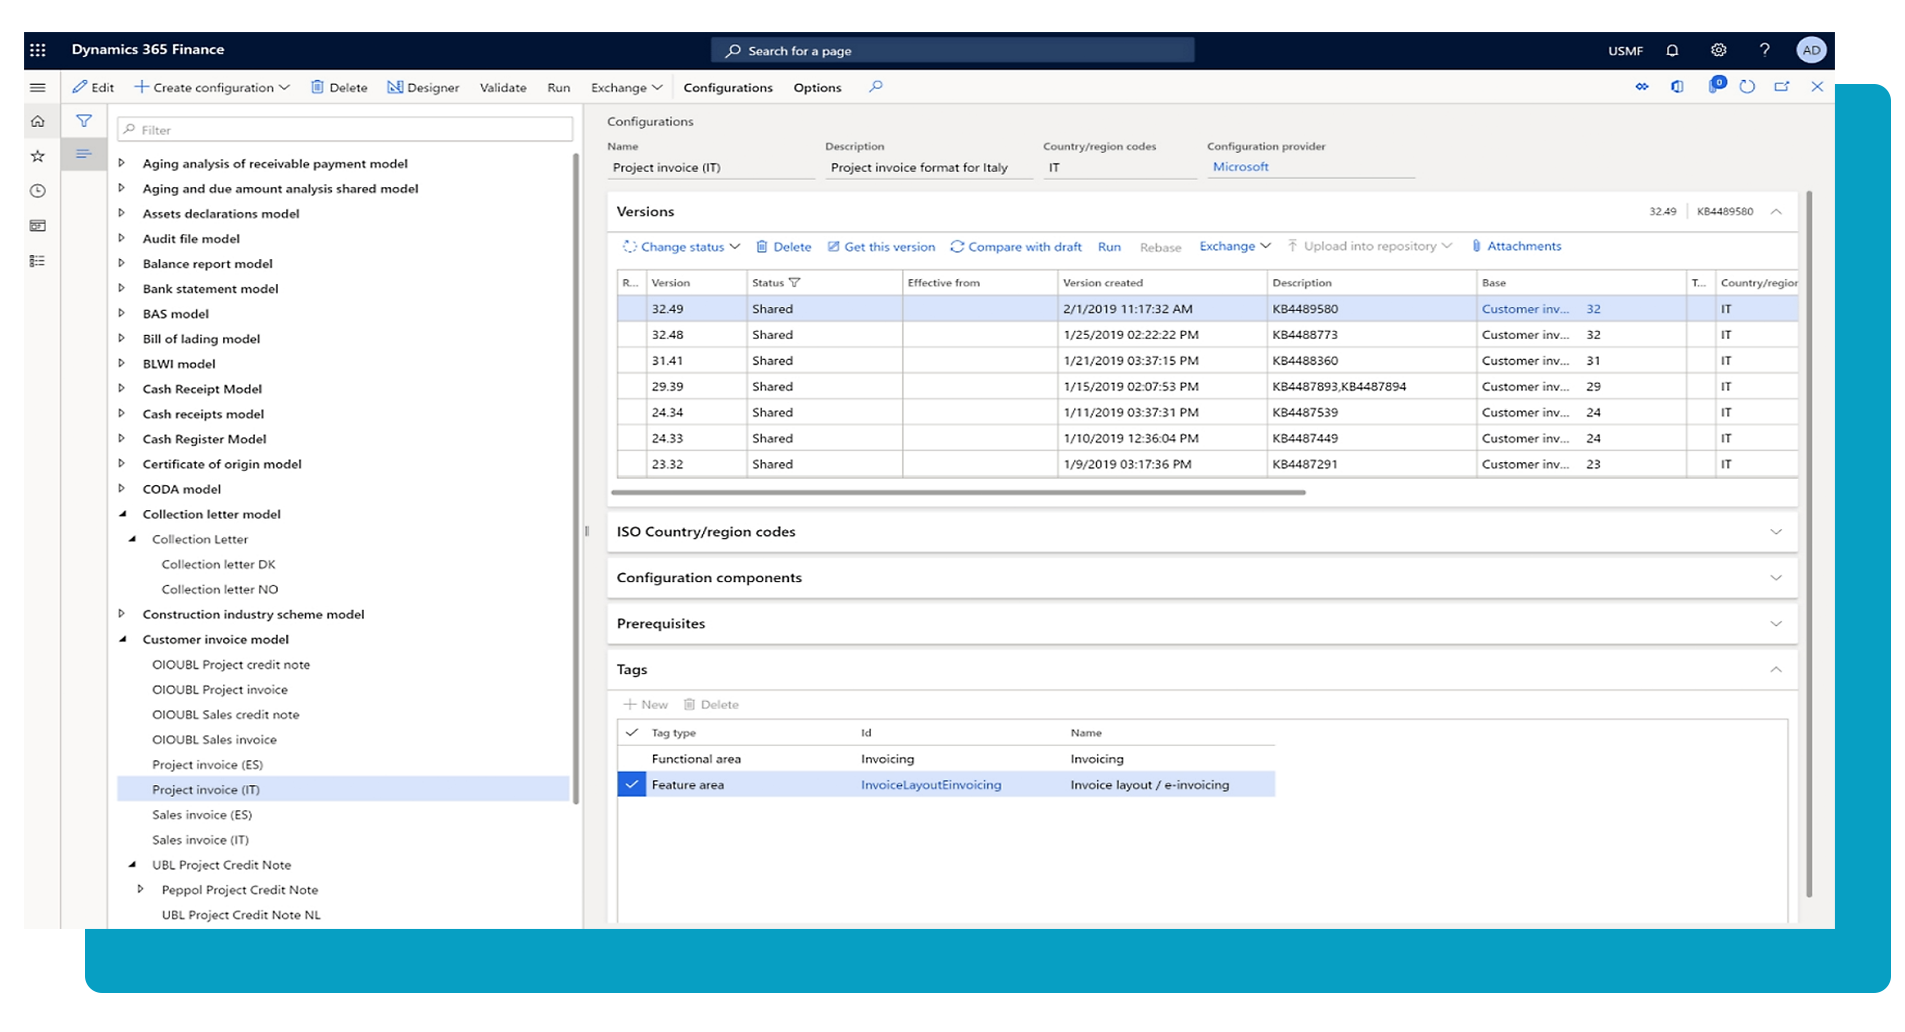Click the Microsoft configuration provider link
1905x1032 pixels.
[x=1240, y=167]
